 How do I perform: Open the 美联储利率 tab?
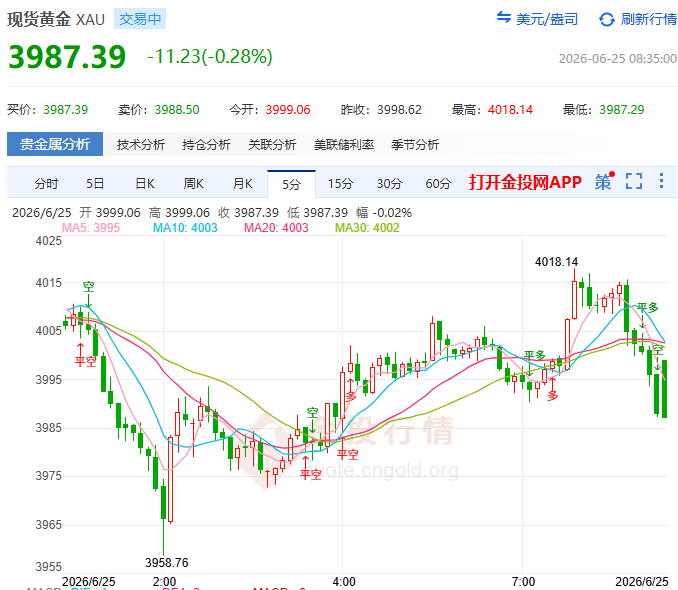click(344, 144)
